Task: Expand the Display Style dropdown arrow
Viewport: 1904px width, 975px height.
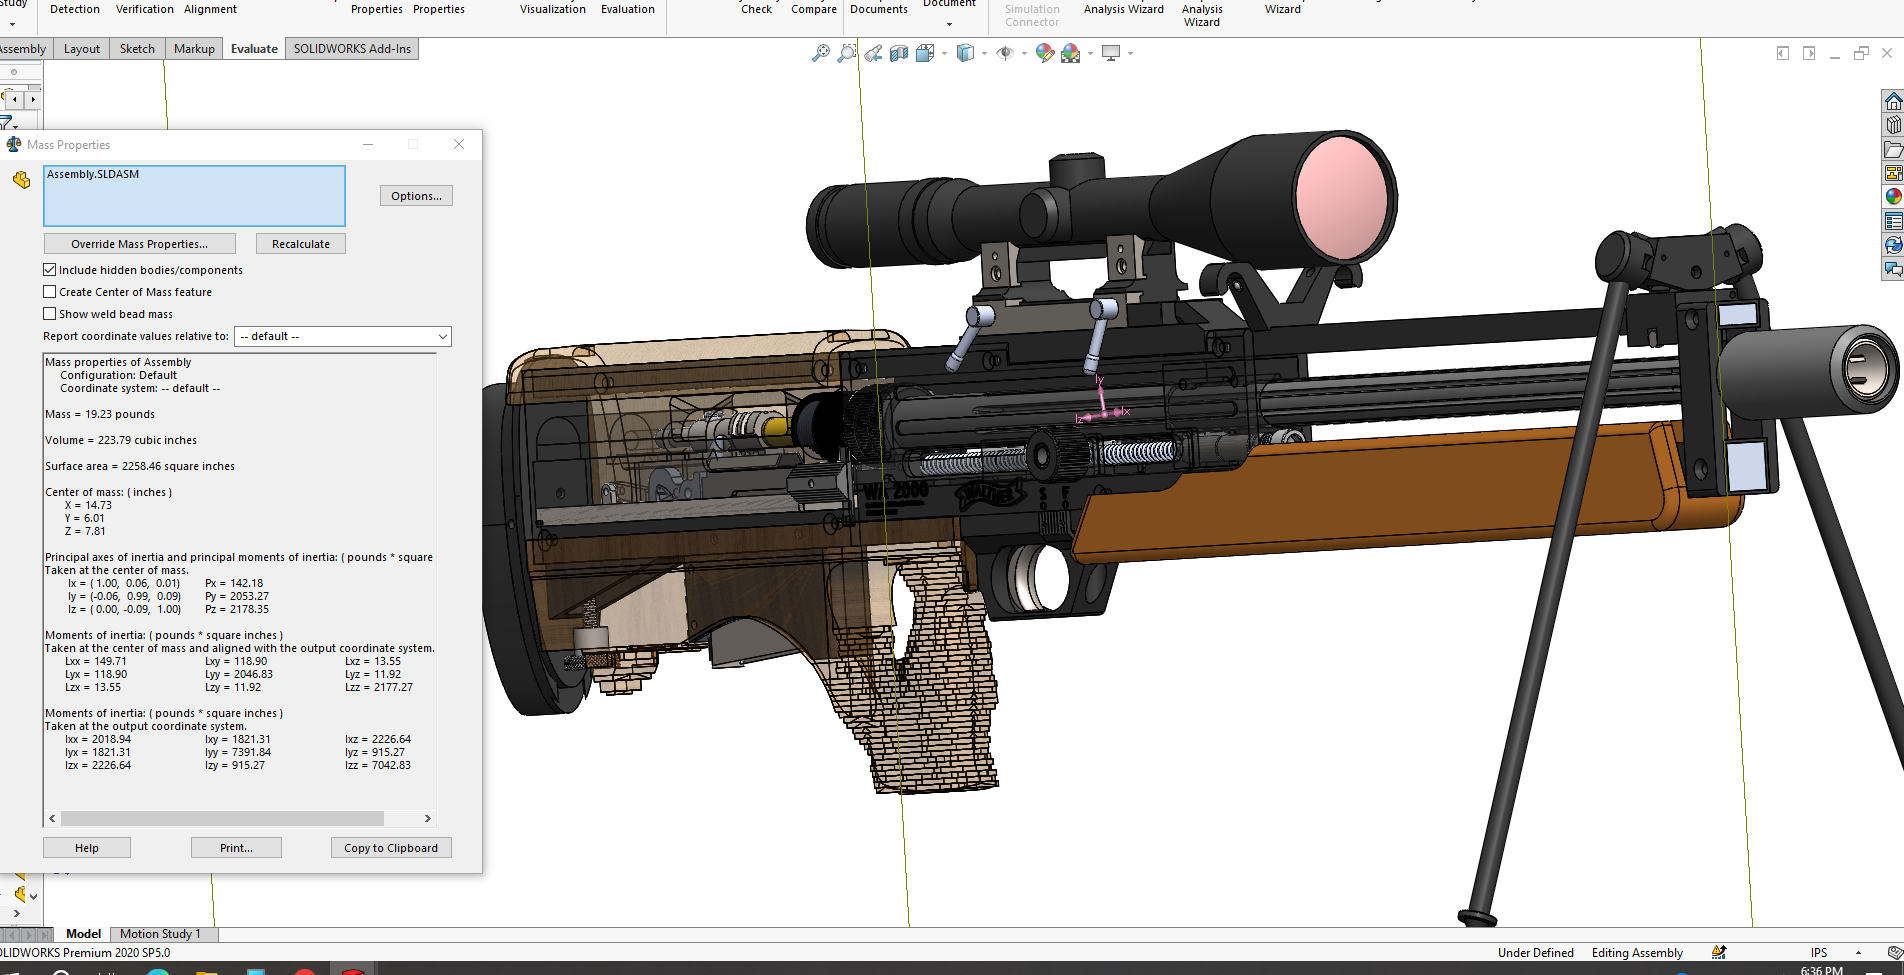Action: pyautogui.click(x=984, y=54)
